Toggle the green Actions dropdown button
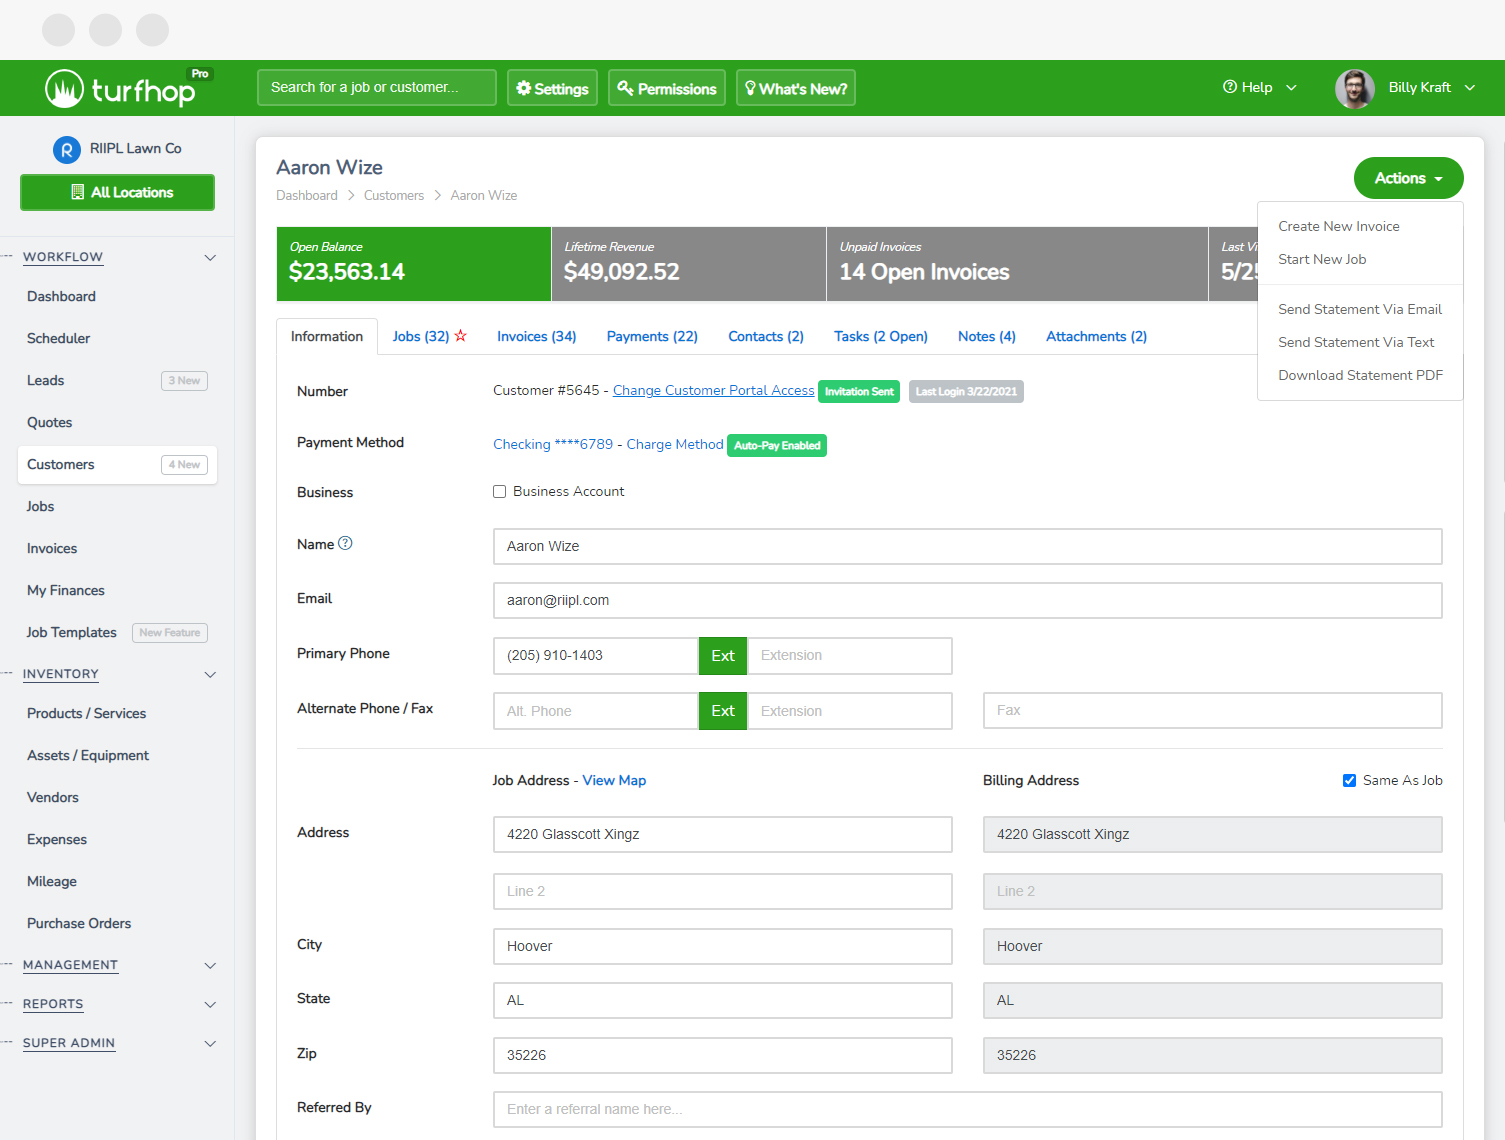 [x=1407, y=178]
